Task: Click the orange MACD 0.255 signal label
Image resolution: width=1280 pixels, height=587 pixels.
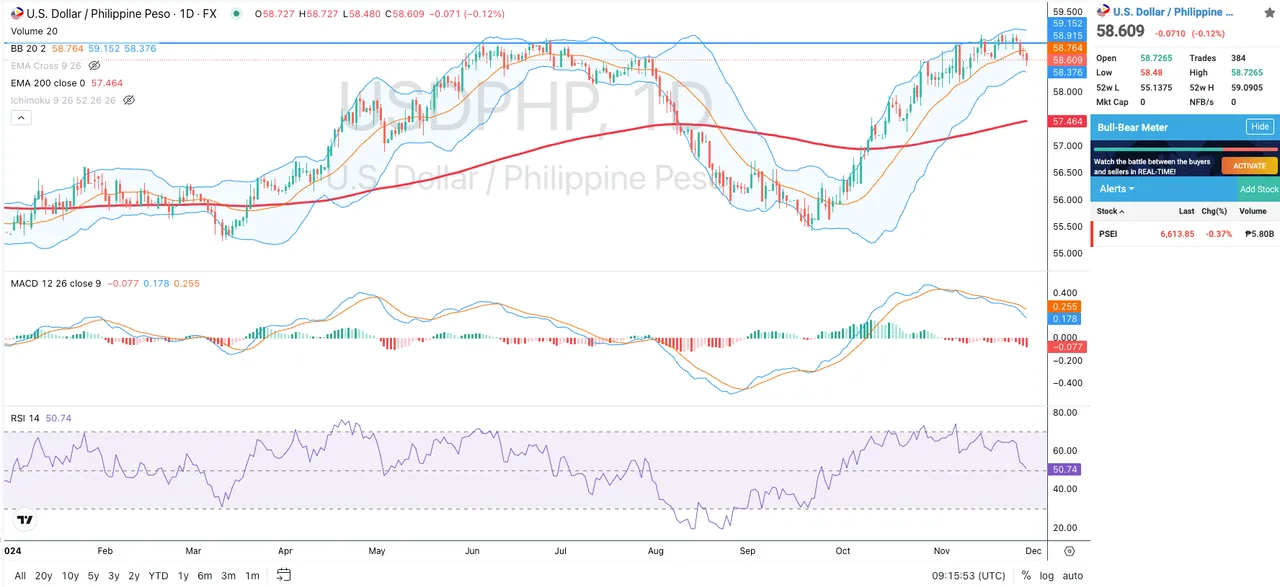Action: [1064, 307]
